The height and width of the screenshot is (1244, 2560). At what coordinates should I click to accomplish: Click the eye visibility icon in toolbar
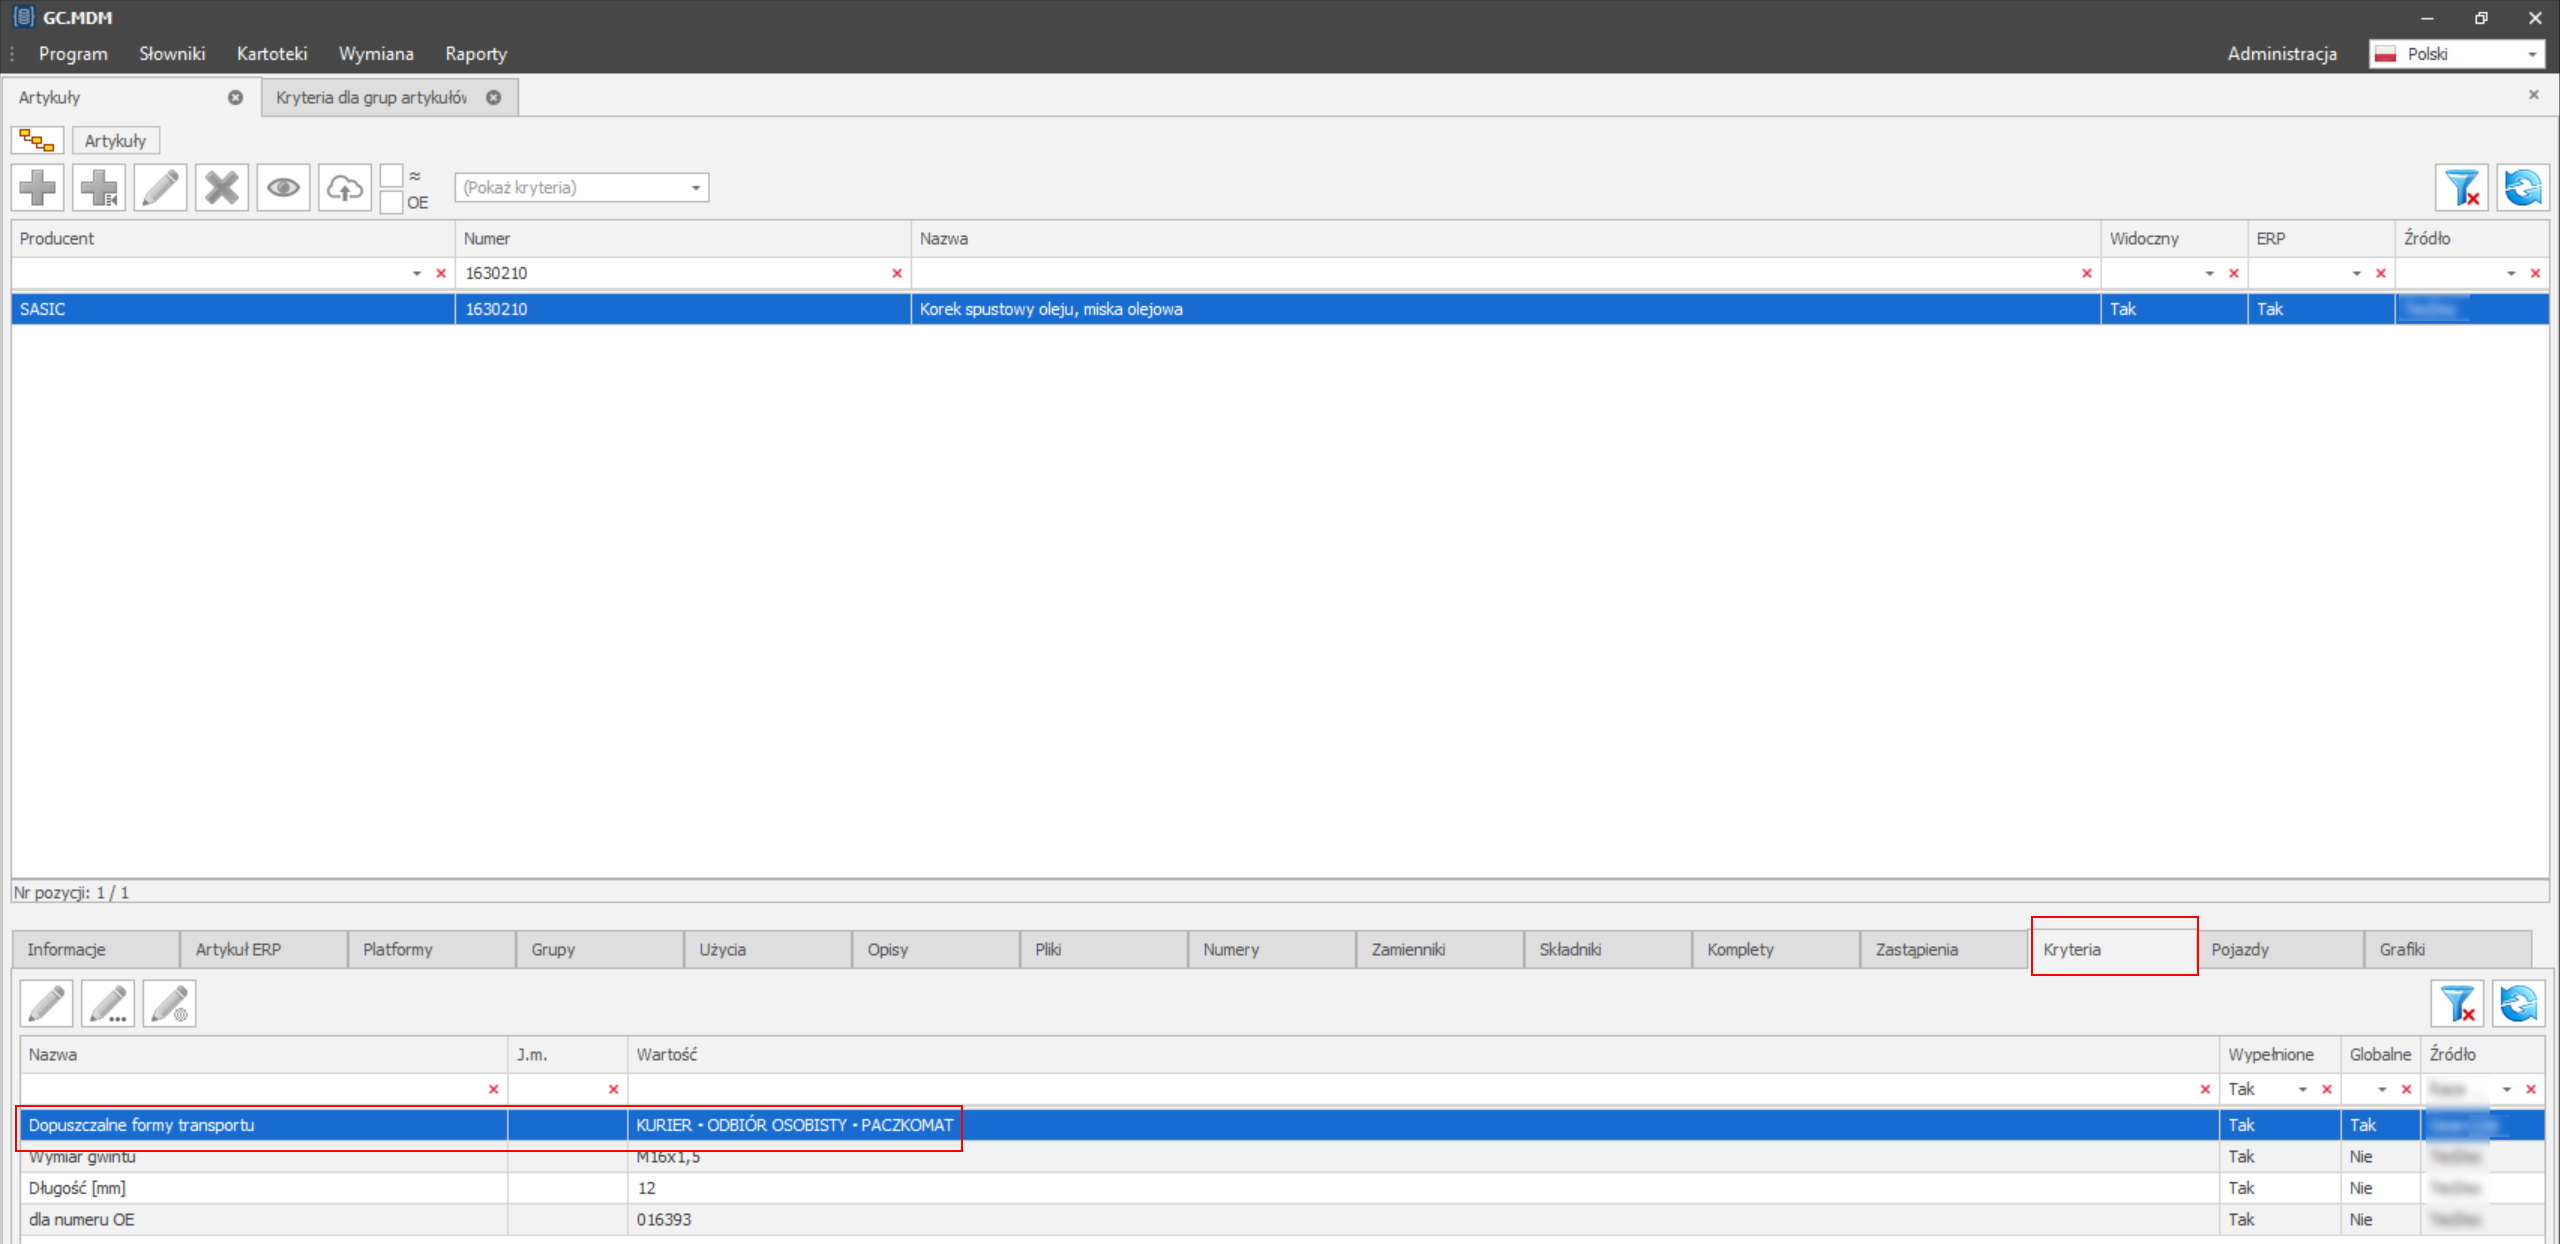[283, 187]
